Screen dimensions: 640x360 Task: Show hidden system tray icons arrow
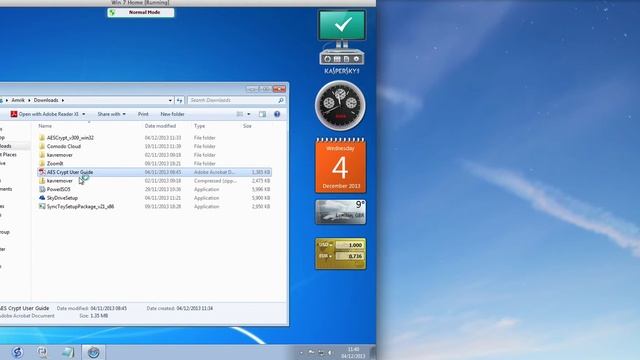tap(302, 353)
